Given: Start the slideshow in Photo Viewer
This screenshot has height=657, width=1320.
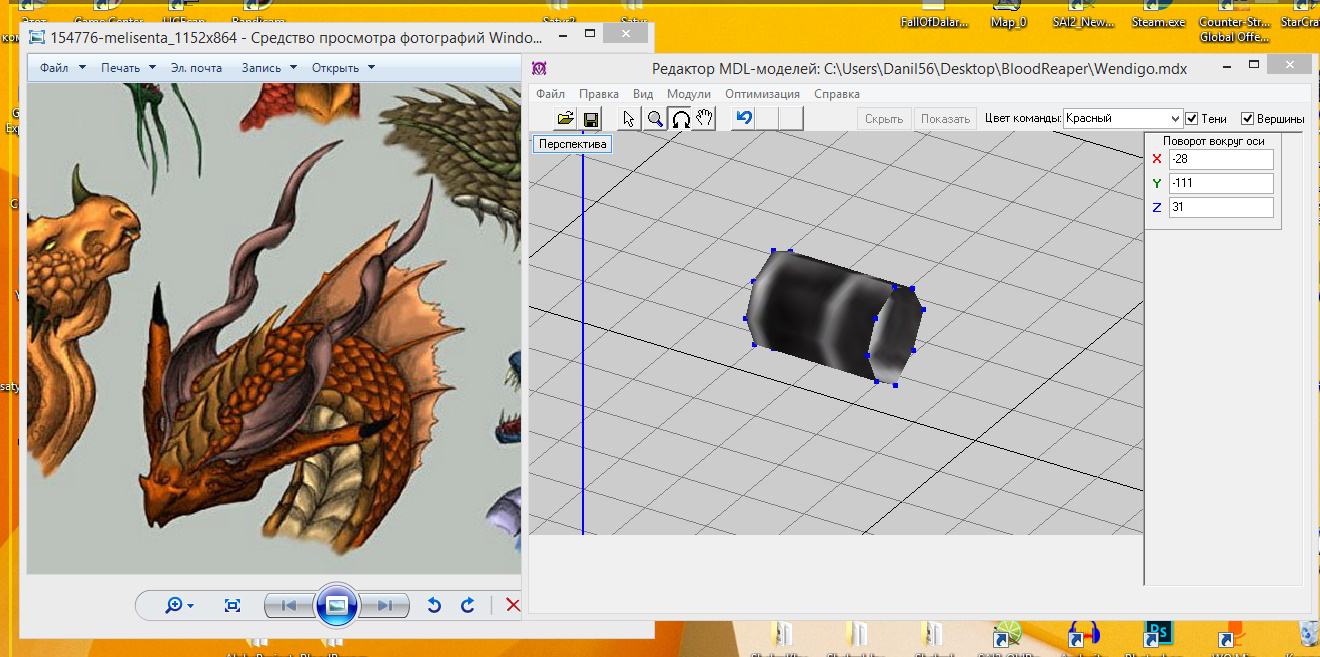Looking at the screenshot, I should [x=337, y=605].
